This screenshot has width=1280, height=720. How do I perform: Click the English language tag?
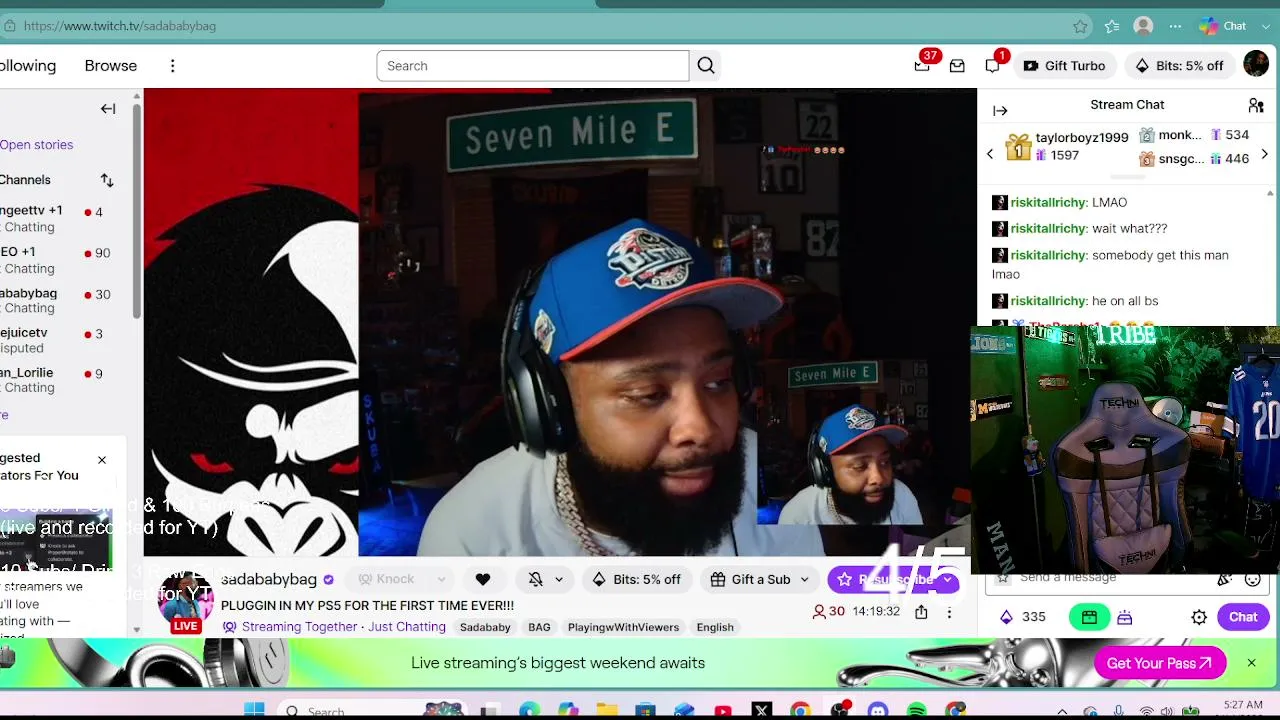715,627
